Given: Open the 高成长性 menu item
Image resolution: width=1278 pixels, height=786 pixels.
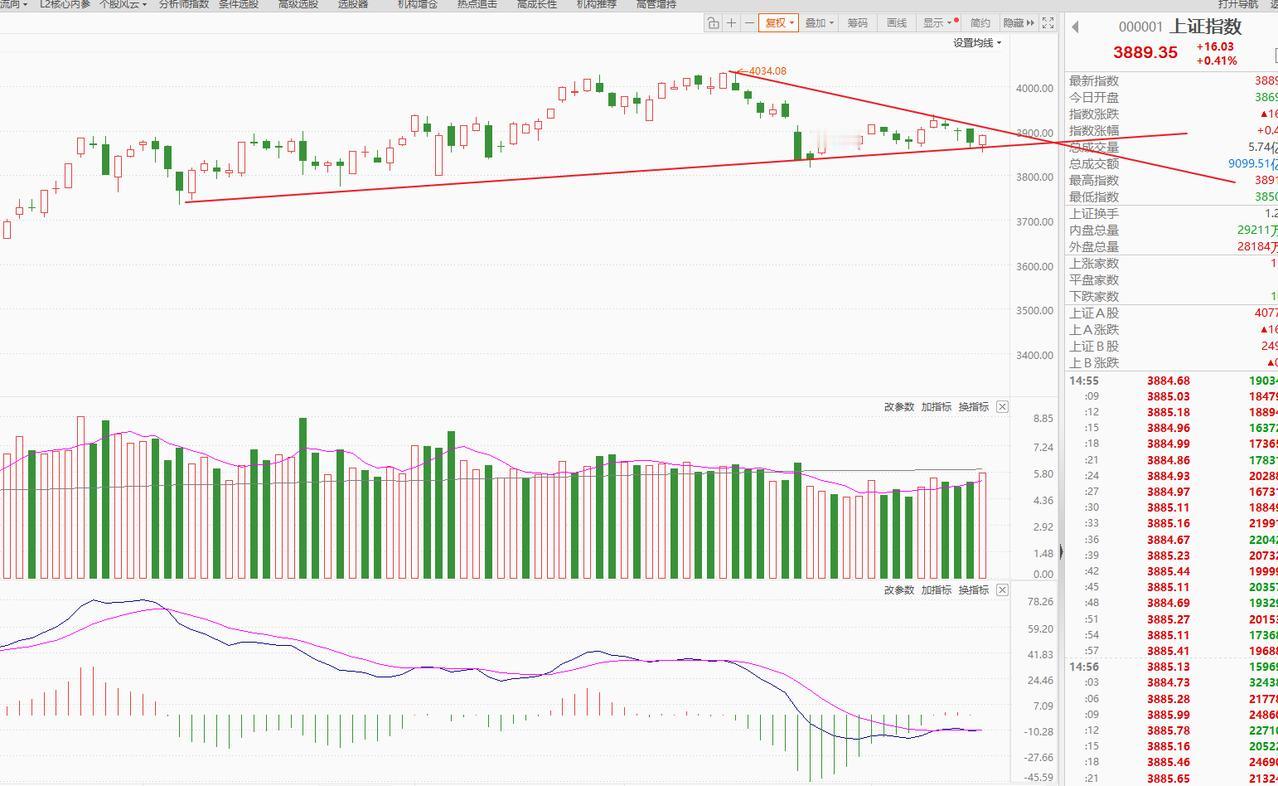Looking at the screenshot, I should tap(537, 5).
